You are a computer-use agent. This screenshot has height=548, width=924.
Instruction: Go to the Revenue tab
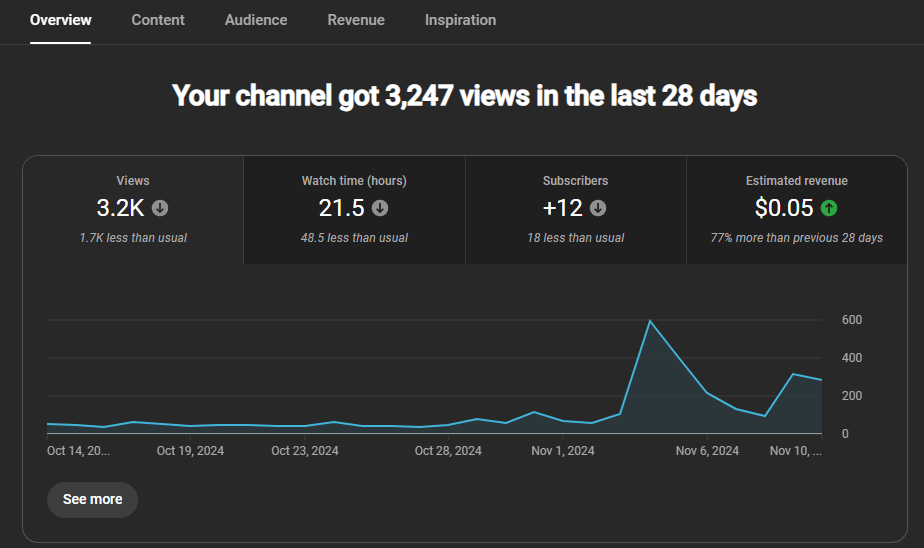[356, 20]
